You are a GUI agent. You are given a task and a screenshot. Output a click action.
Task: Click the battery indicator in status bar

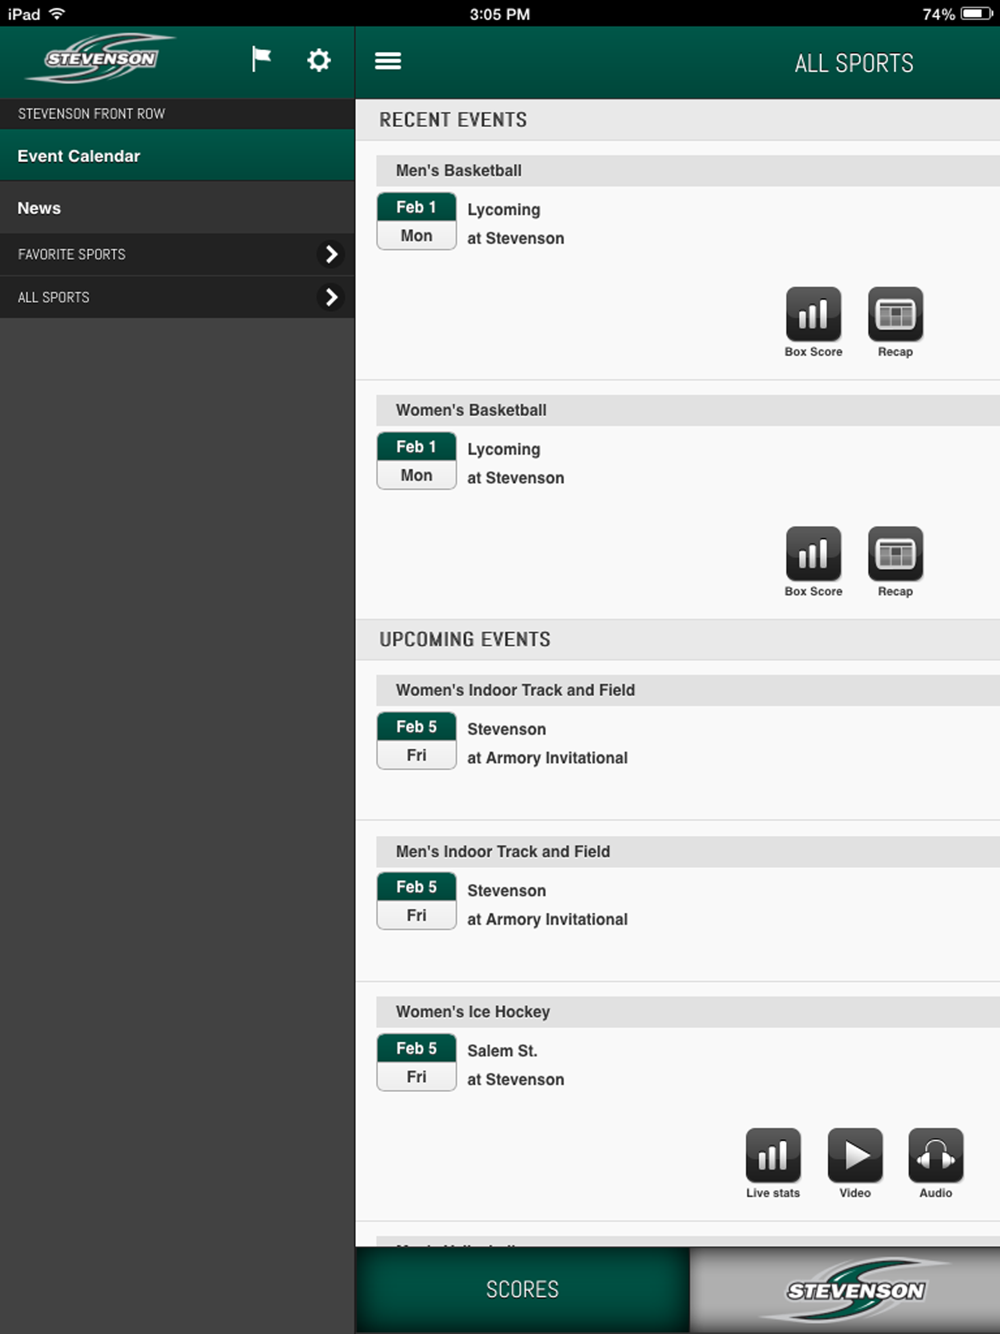pos(977,14)
